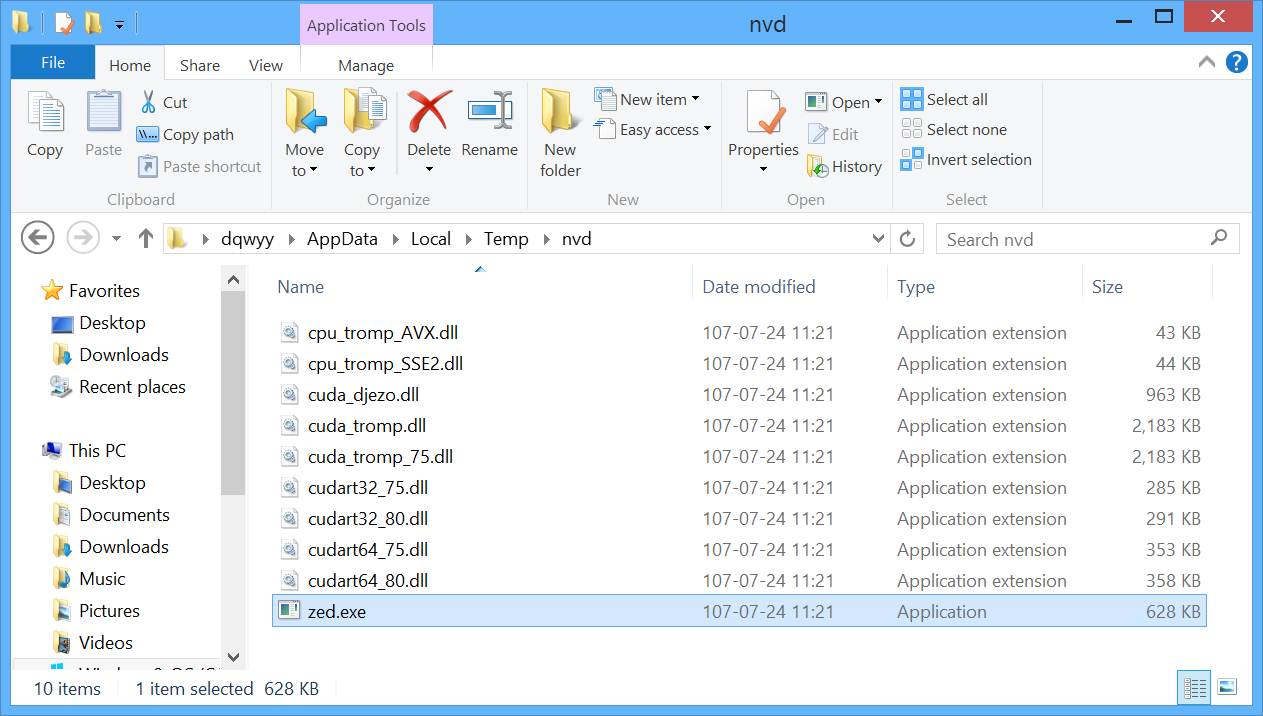
Task: Navigate to Local in address bar
Action: [431, 239]
